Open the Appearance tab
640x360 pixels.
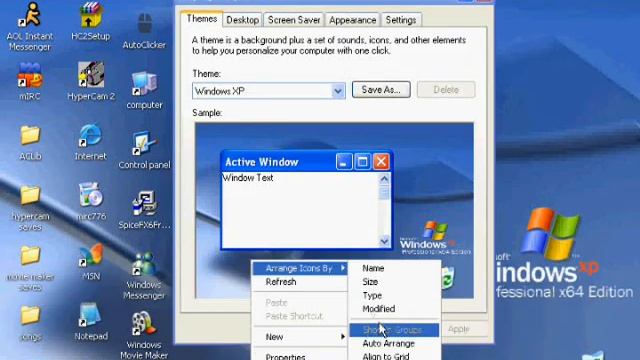click(353, 20)
